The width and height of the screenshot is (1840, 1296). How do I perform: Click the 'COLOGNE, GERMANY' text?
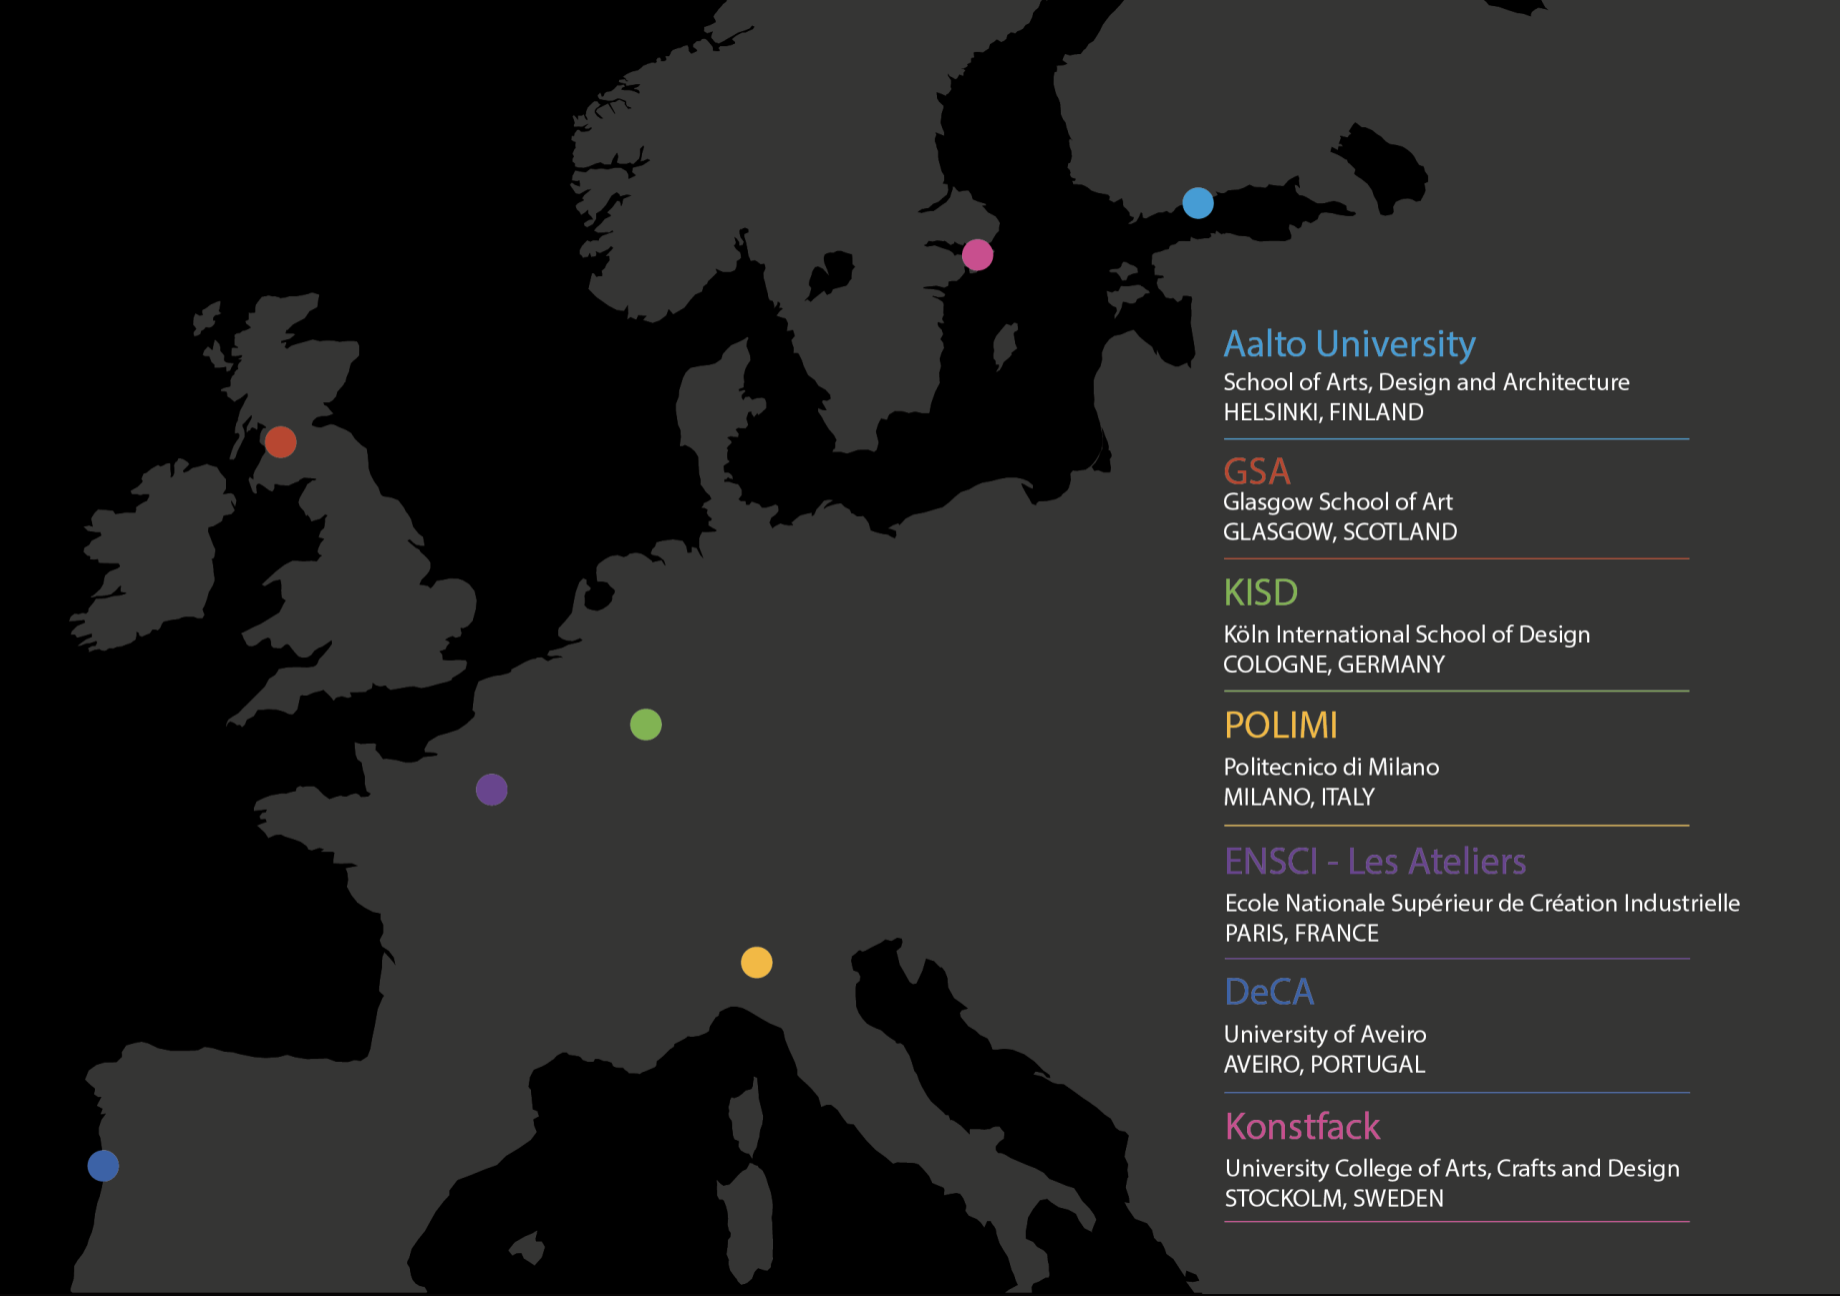click(x=1334, y=665)
